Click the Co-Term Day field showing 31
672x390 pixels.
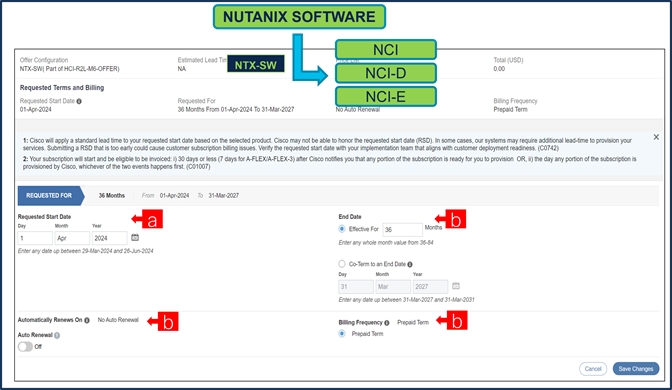pos(356,287)
